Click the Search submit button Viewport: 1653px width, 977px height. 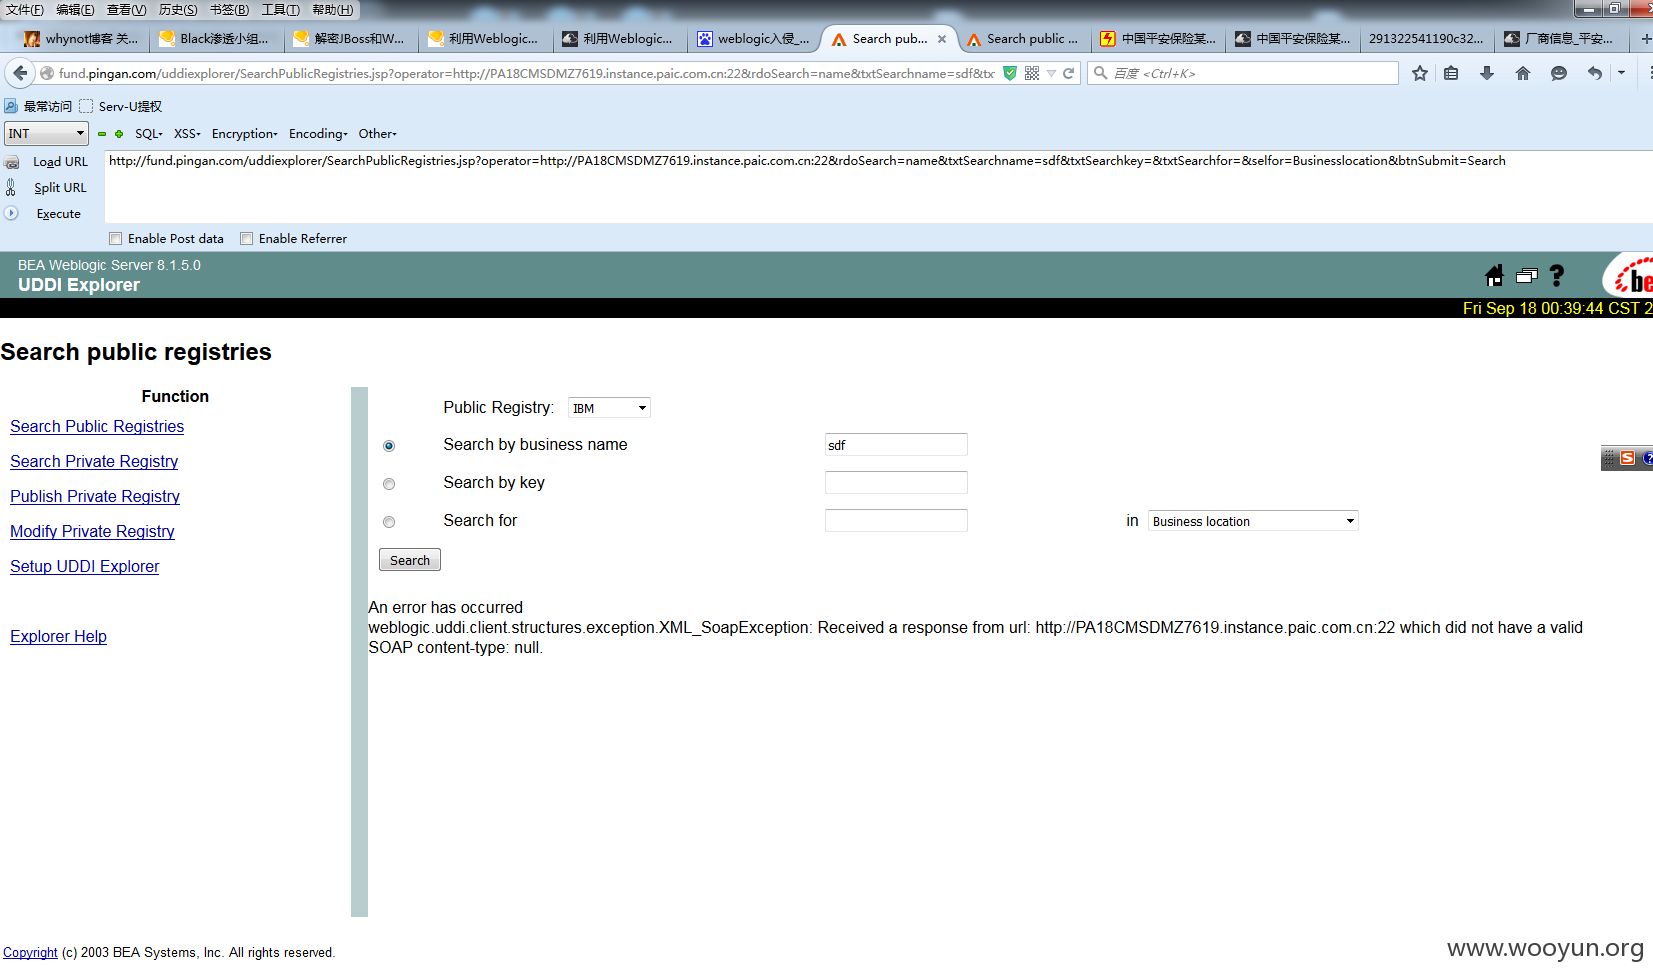click(410, 560)
